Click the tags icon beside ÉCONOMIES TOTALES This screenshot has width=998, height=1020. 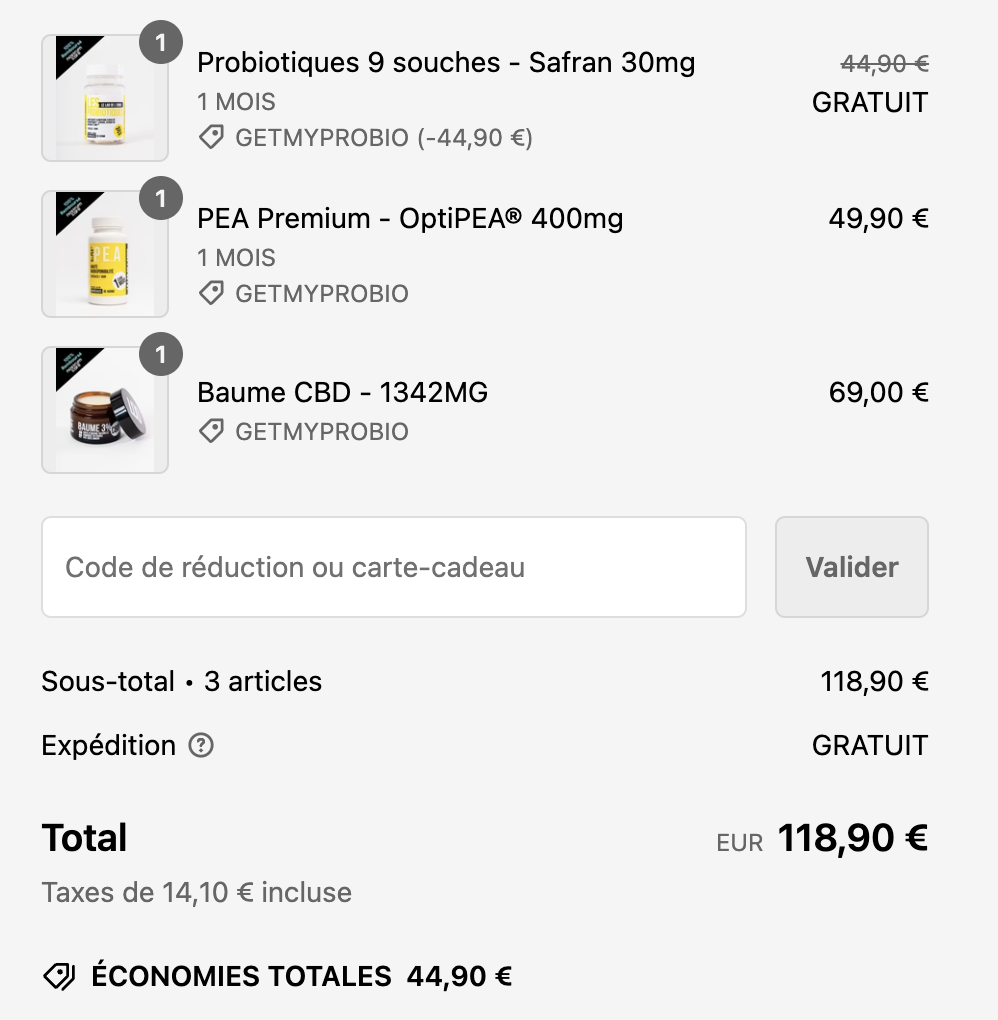[x=59, y=976]
